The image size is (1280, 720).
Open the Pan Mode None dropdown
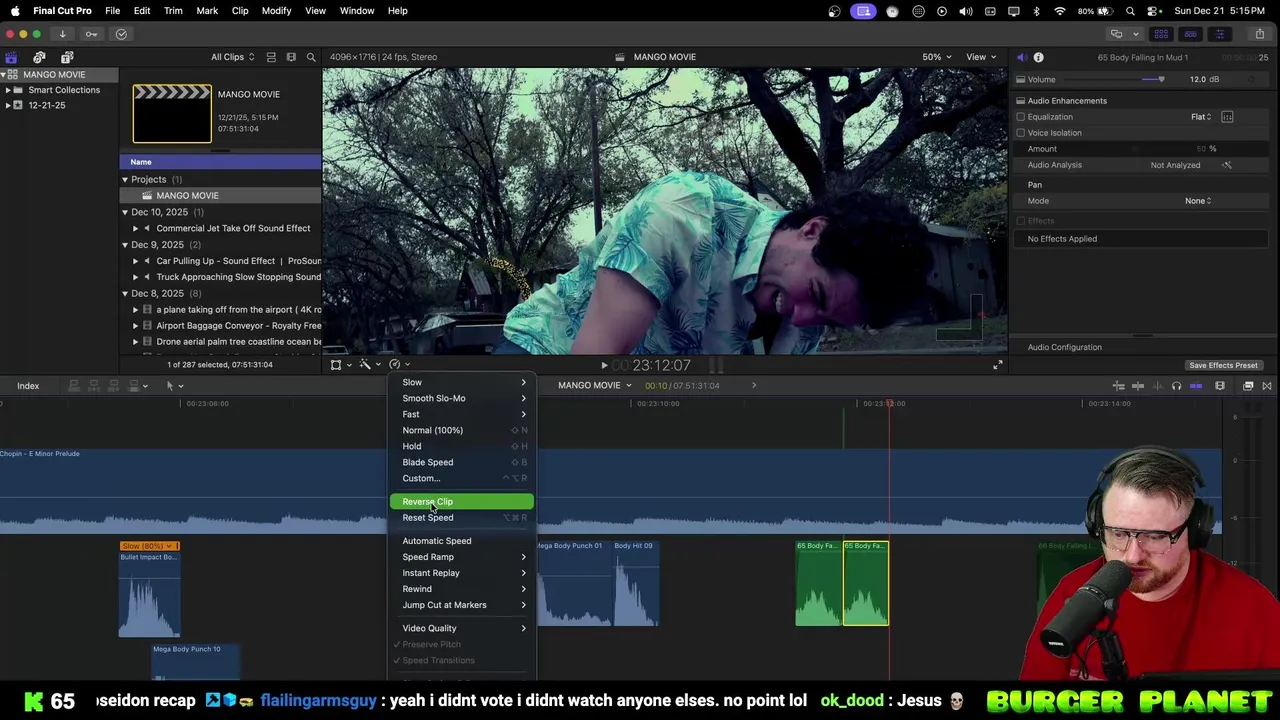(x=1198, y=201)
